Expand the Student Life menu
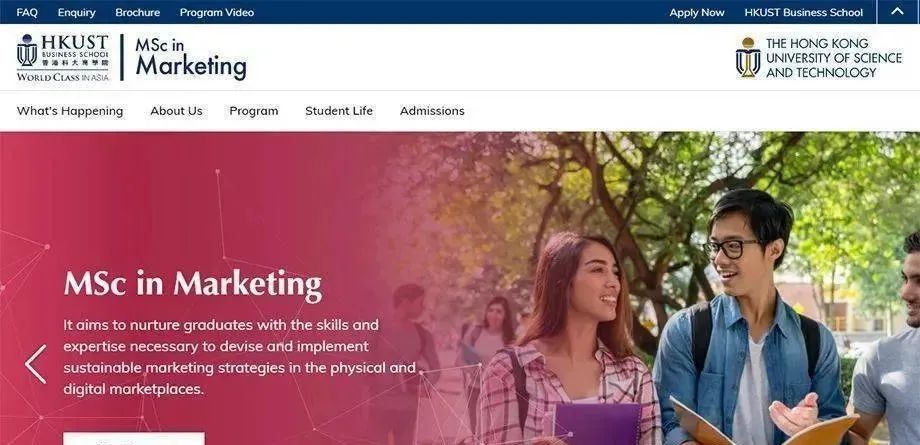 click(x=339, y=111)
